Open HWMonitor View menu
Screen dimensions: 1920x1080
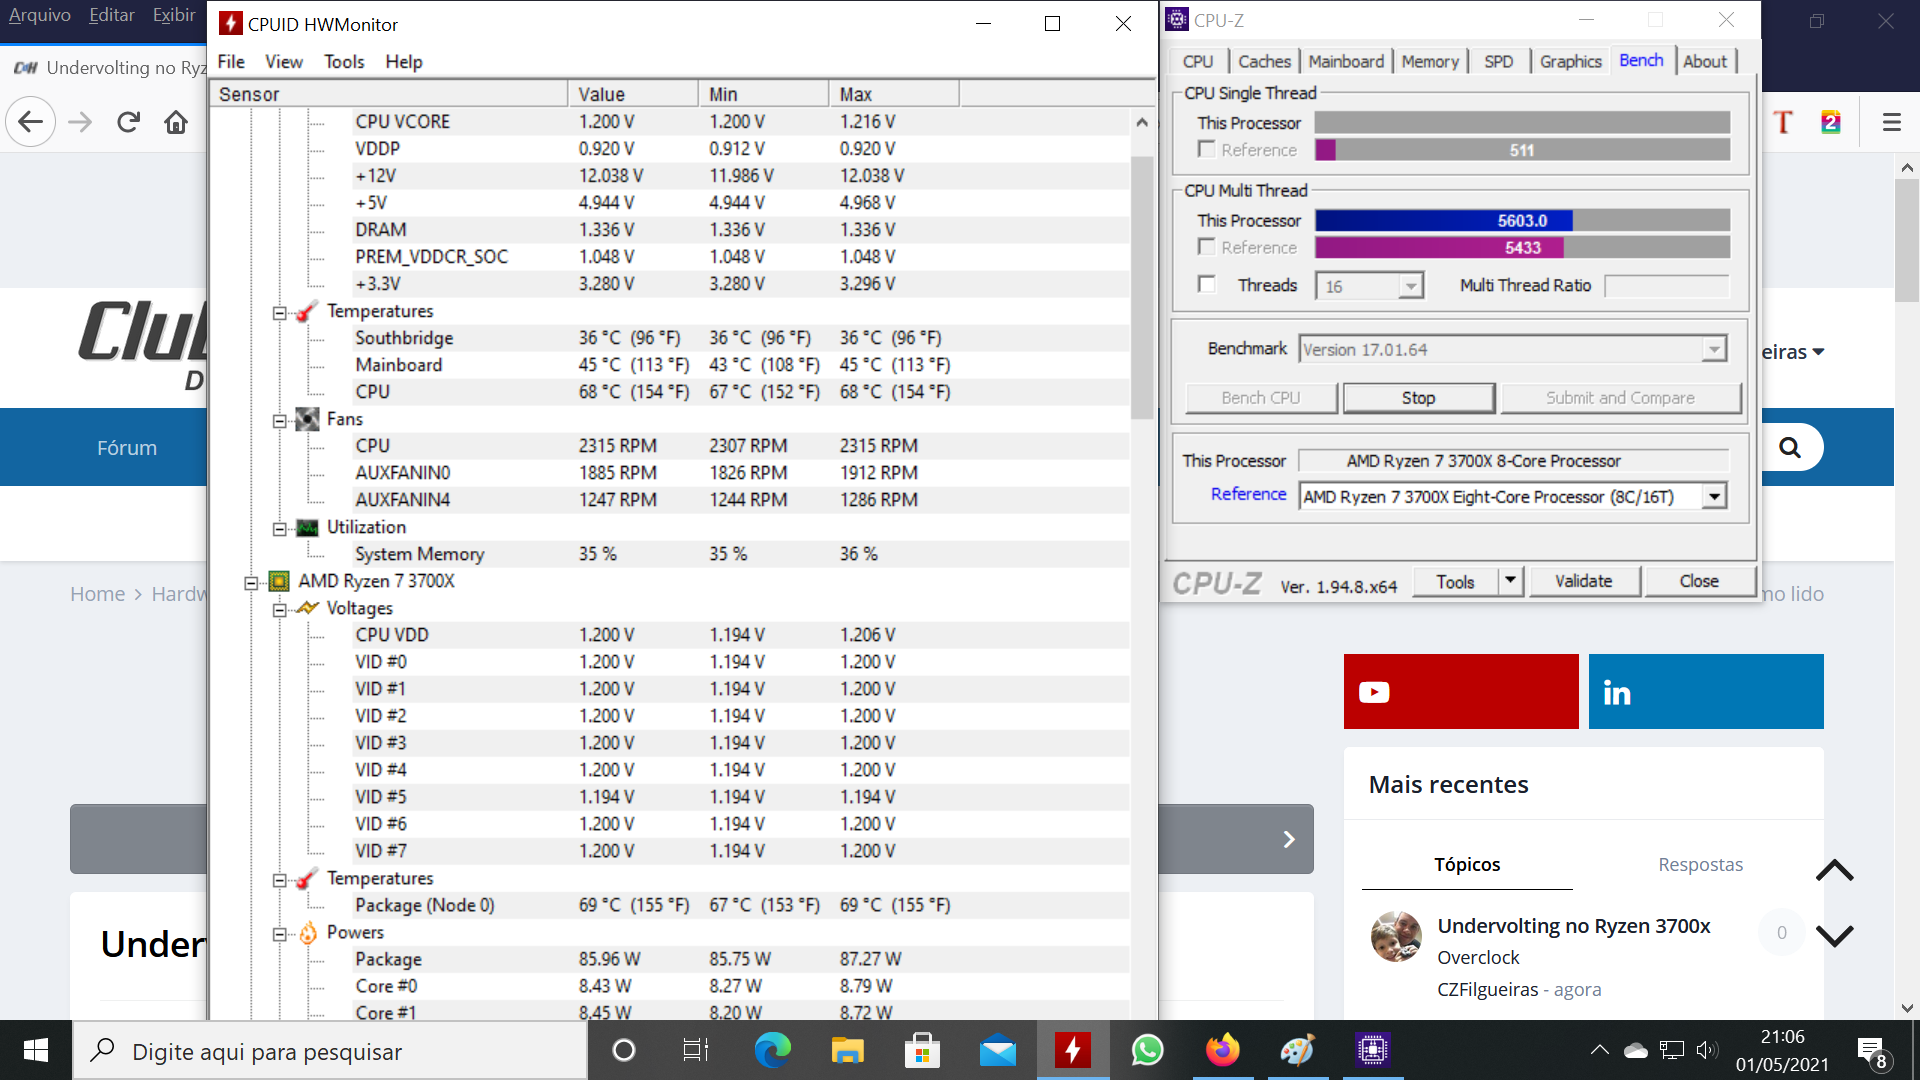[x=284, y=61]
